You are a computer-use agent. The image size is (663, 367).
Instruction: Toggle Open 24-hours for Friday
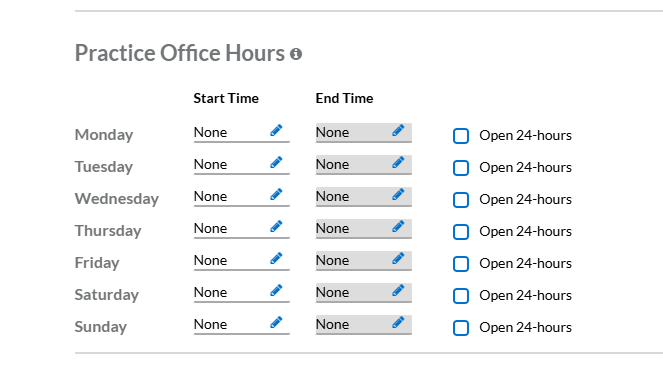(x=461, y=264)
